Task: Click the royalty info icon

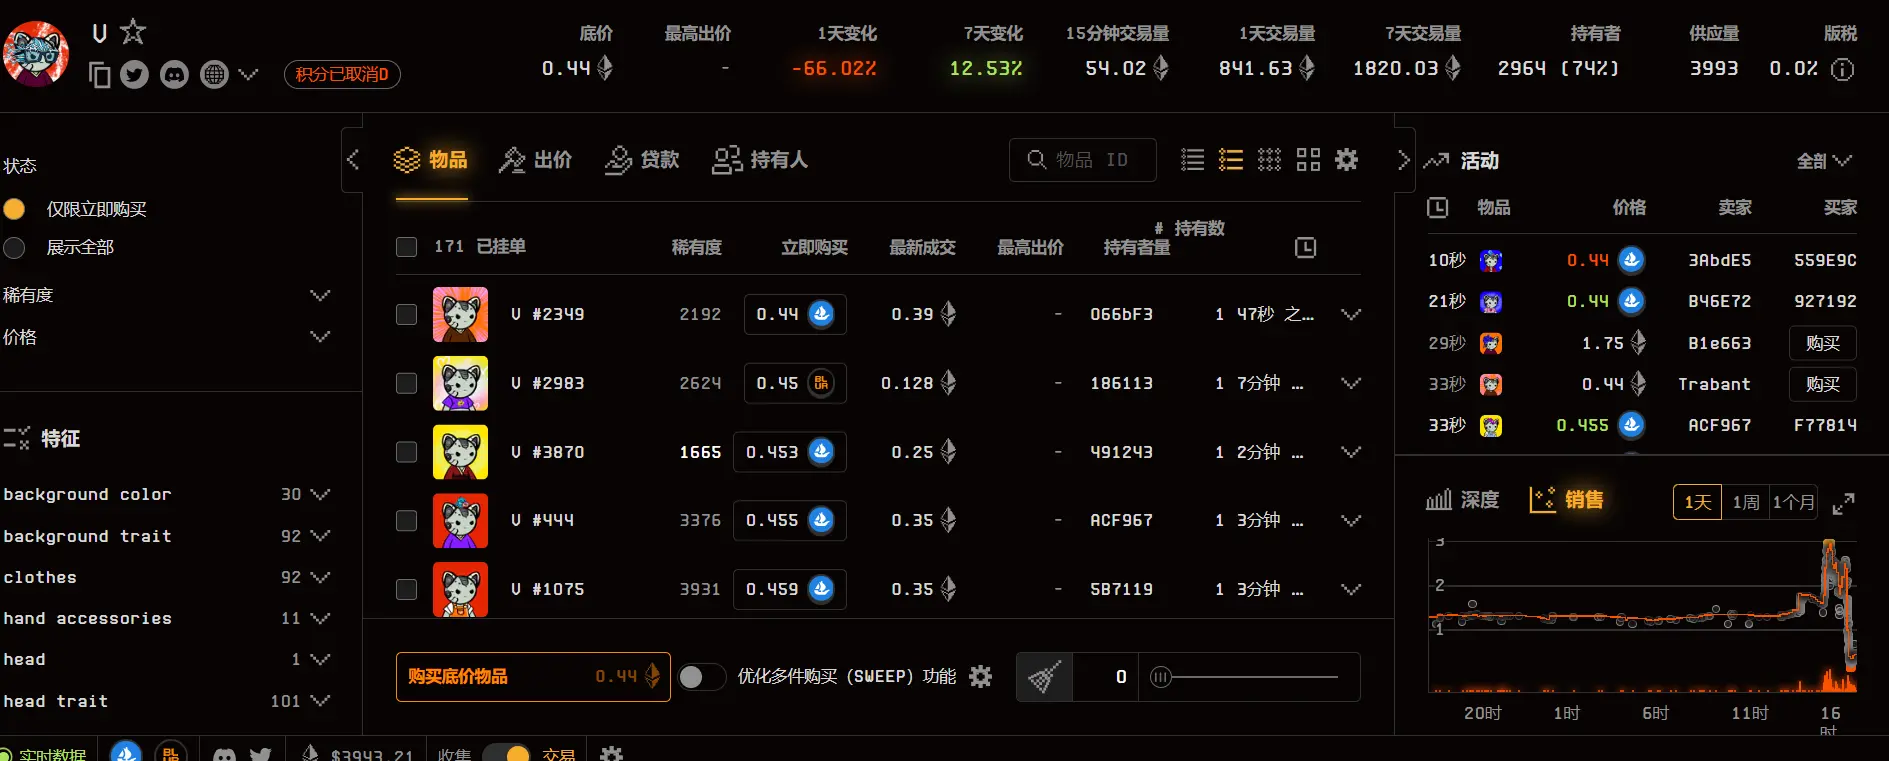Action: click(x=1841, y=69)
